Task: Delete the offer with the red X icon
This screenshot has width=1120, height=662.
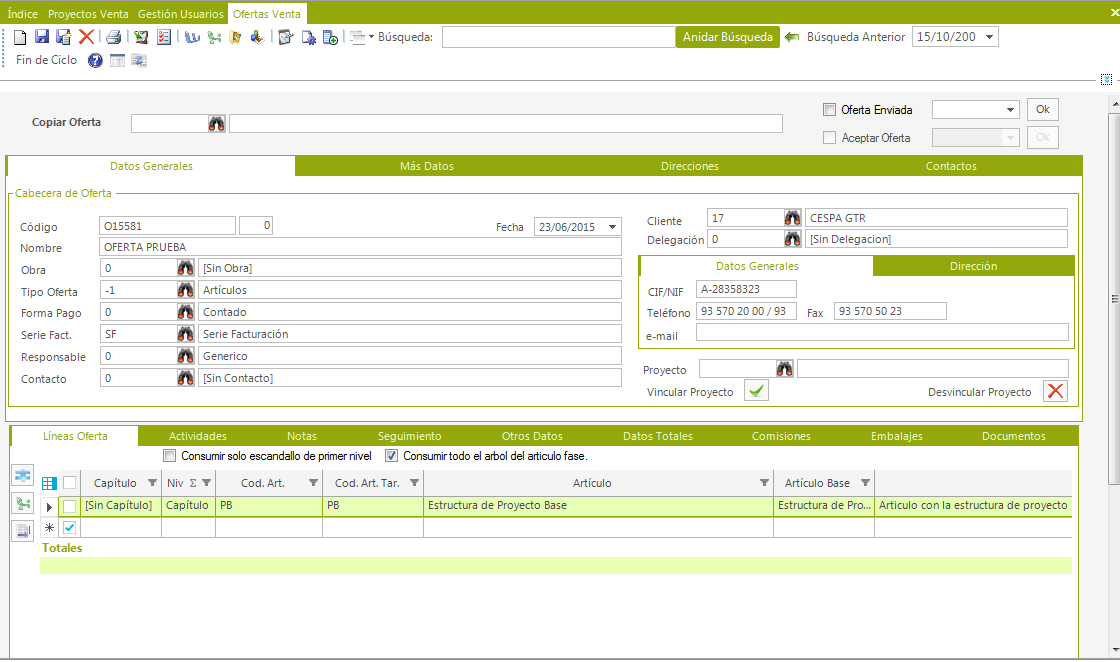Action: tap(85, 36)
